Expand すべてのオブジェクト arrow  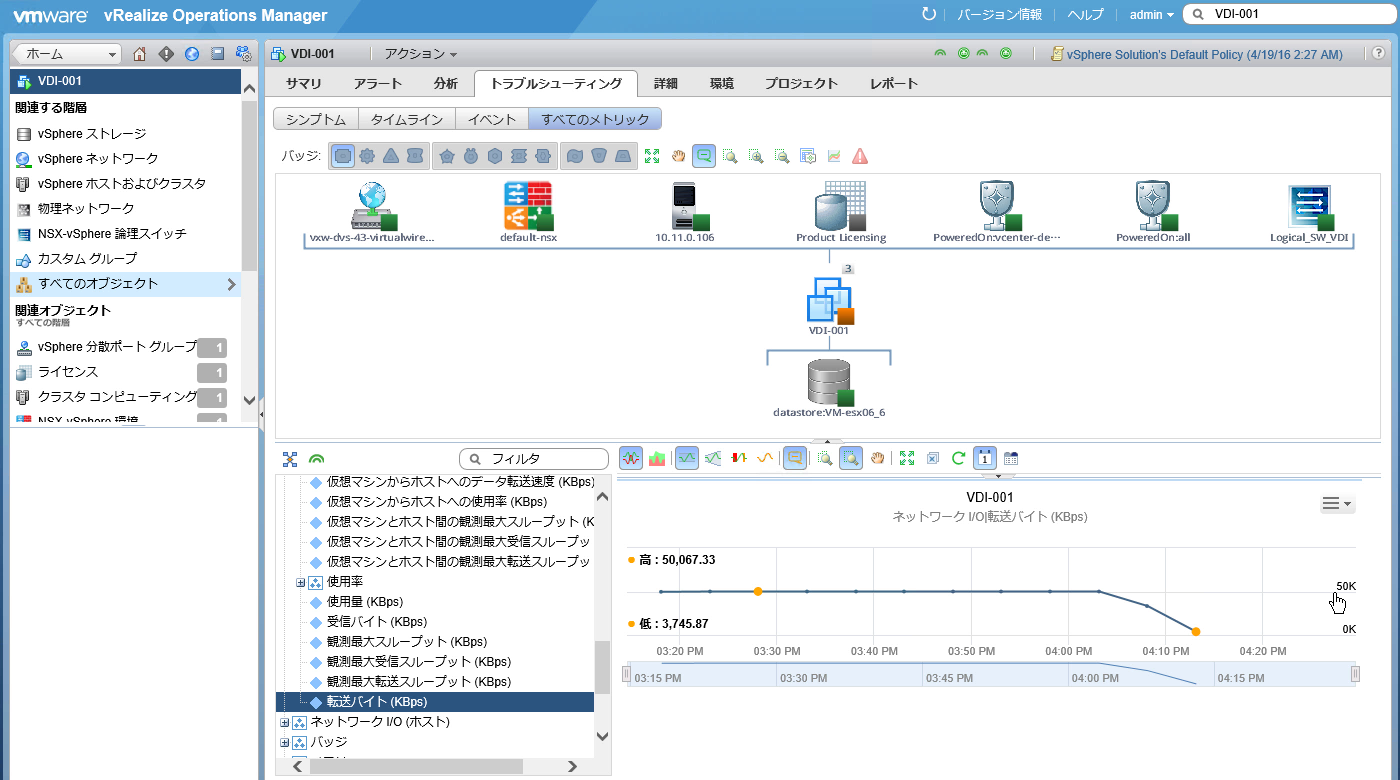click(232, 284)
